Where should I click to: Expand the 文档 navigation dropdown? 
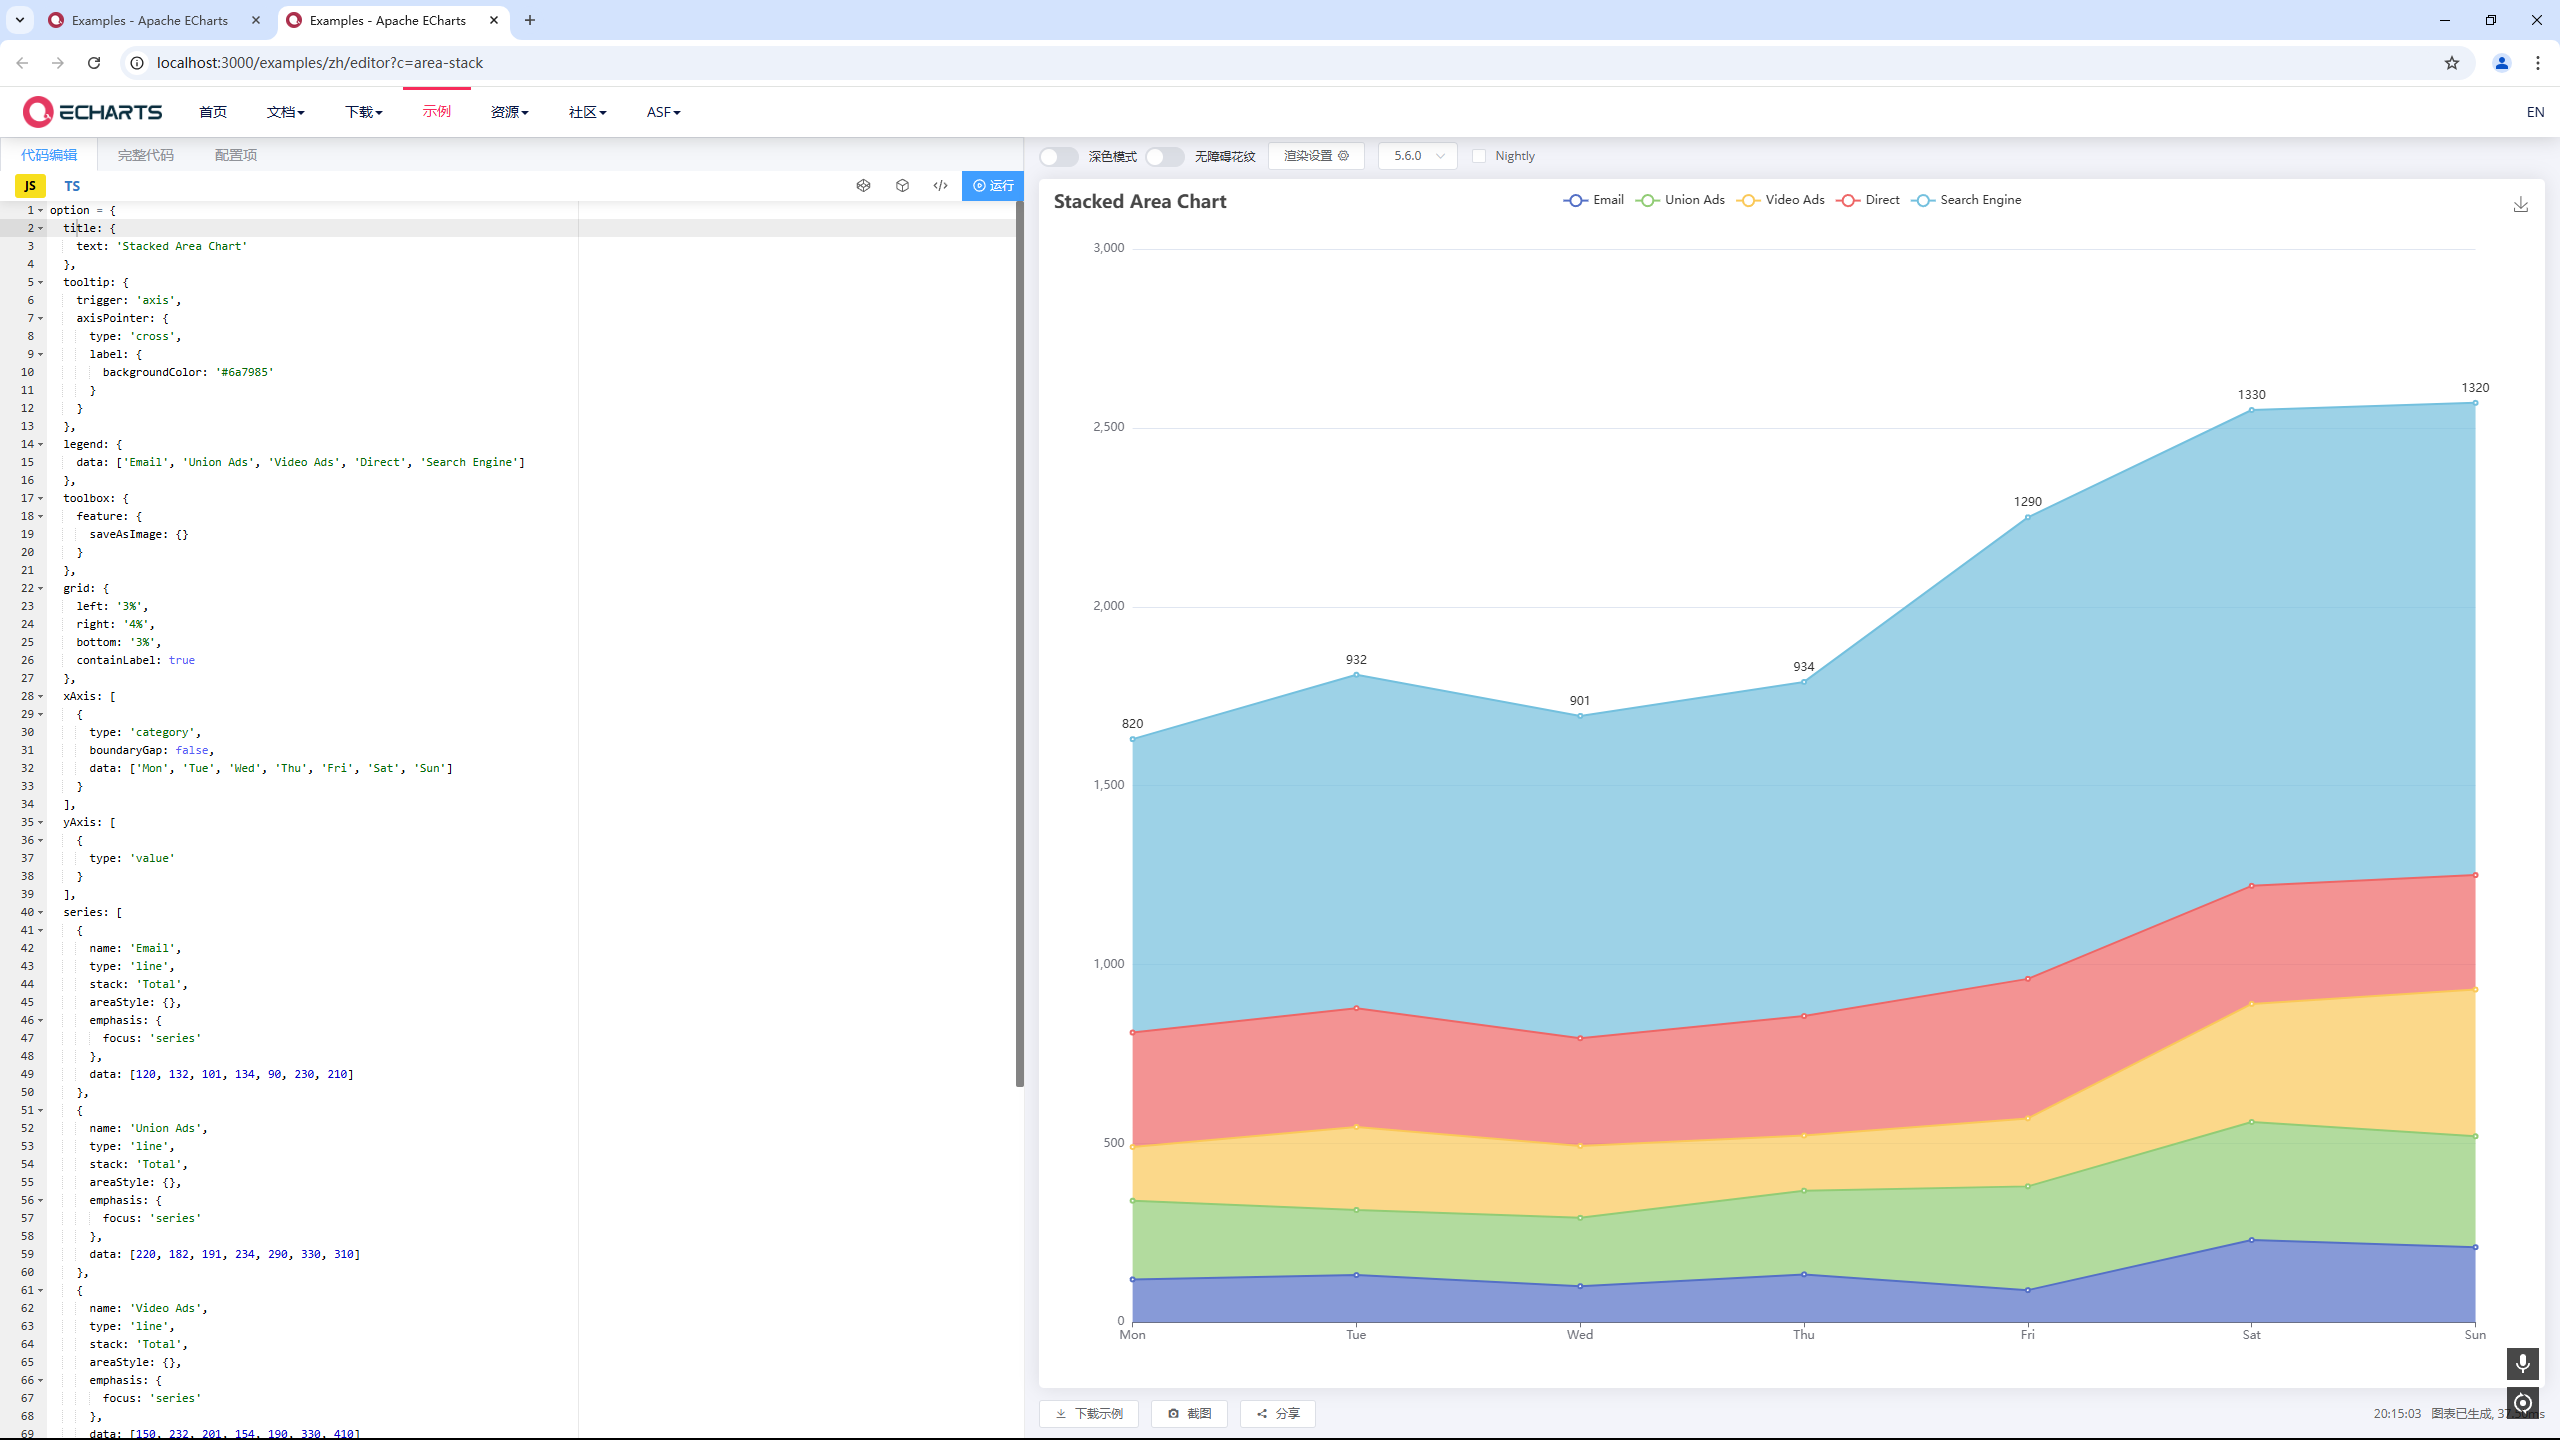click(x=285, y=112)
